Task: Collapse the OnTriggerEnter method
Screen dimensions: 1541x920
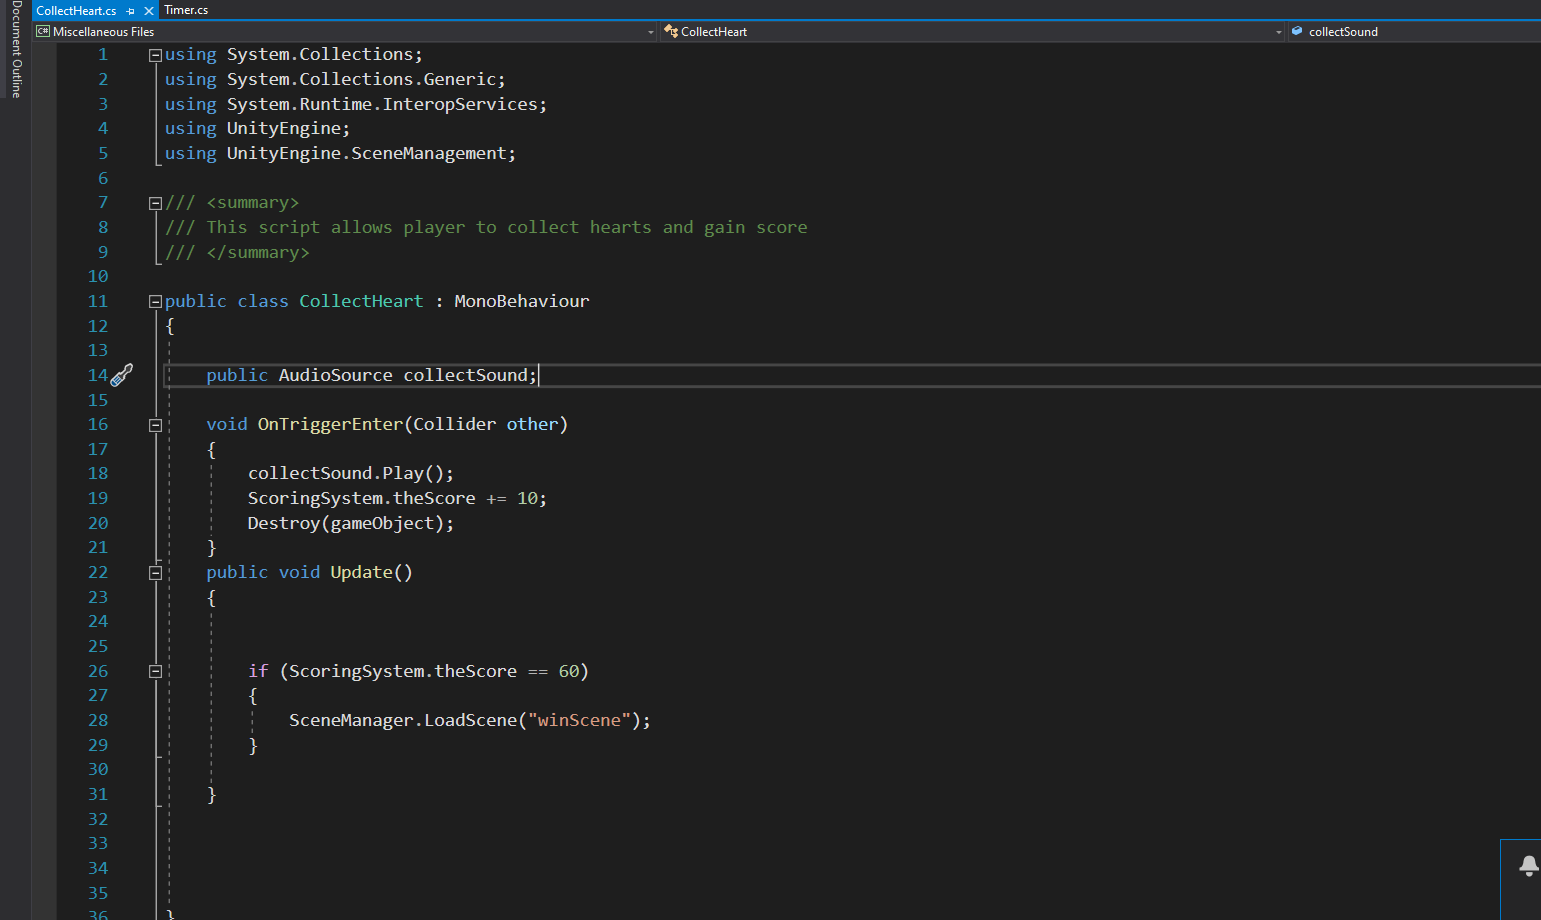Action: click(x=155, y=425)
